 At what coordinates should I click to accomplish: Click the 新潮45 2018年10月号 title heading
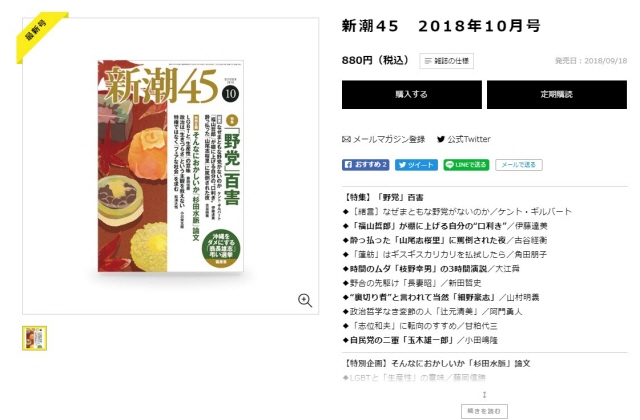[441, 26]
